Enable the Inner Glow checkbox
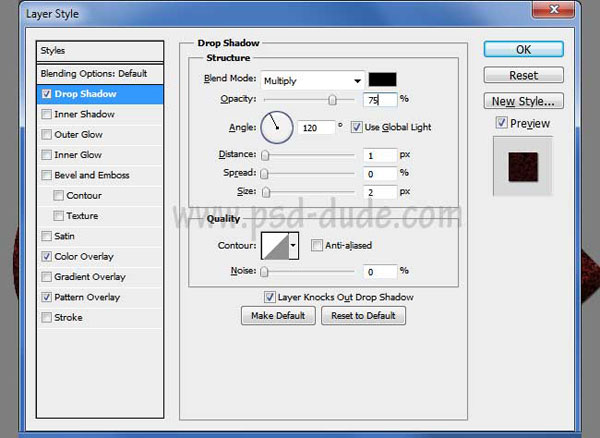600x438 pixels. click(46, 155)
